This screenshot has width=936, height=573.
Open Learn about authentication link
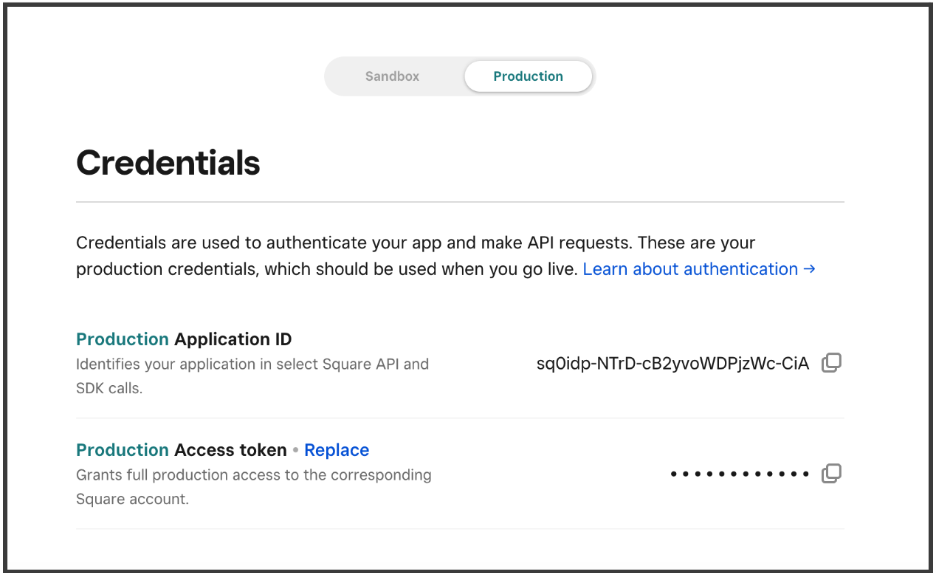[690, 269]
